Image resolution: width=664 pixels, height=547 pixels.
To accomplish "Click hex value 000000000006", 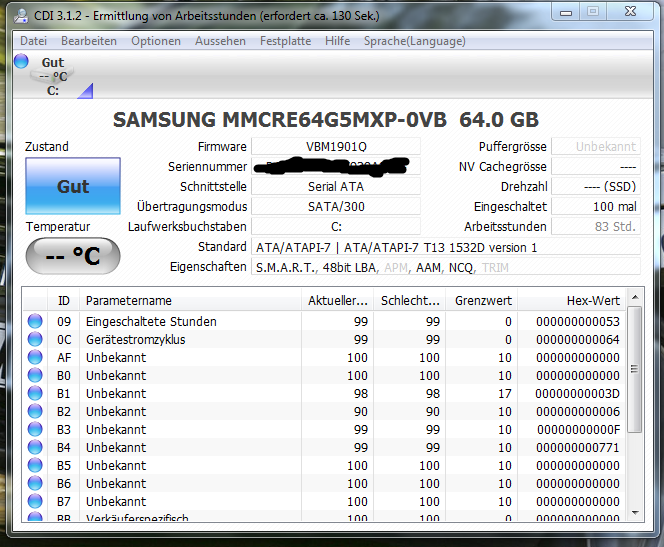I will coord(578,412).
